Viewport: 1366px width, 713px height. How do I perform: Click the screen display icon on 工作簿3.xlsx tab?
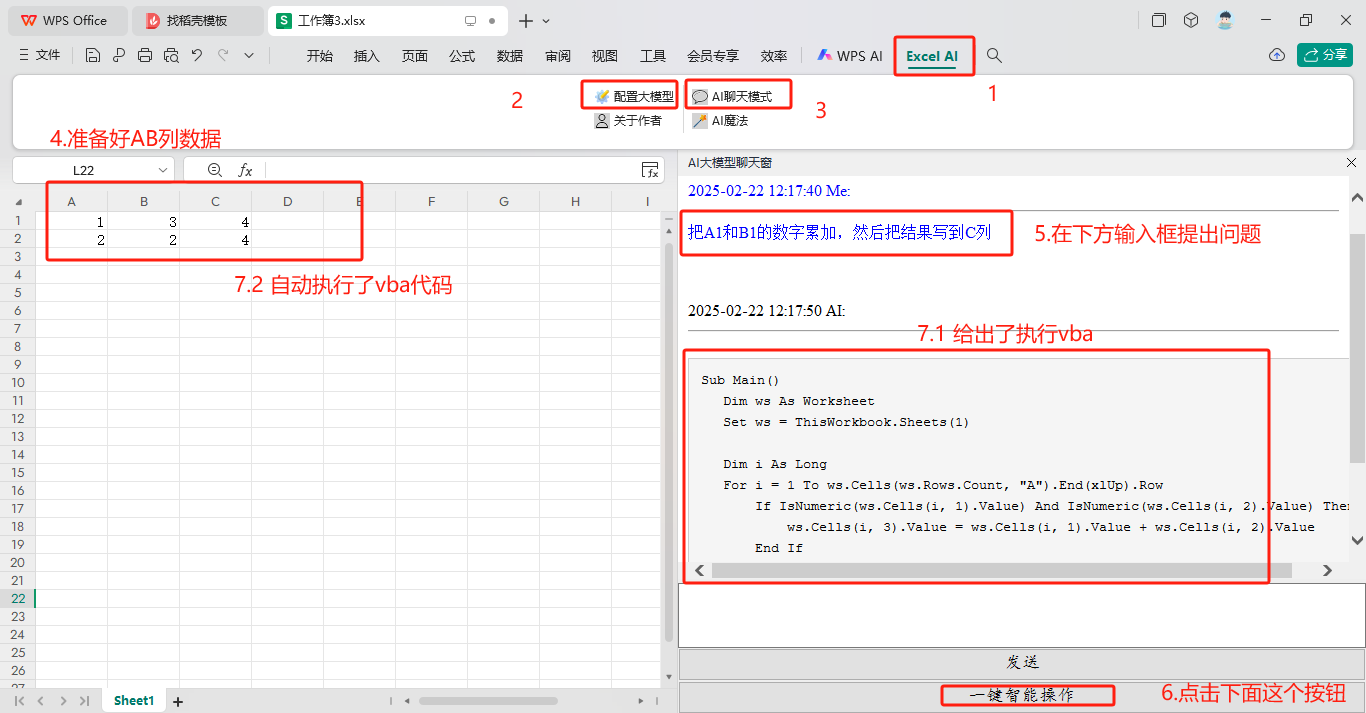471,20
